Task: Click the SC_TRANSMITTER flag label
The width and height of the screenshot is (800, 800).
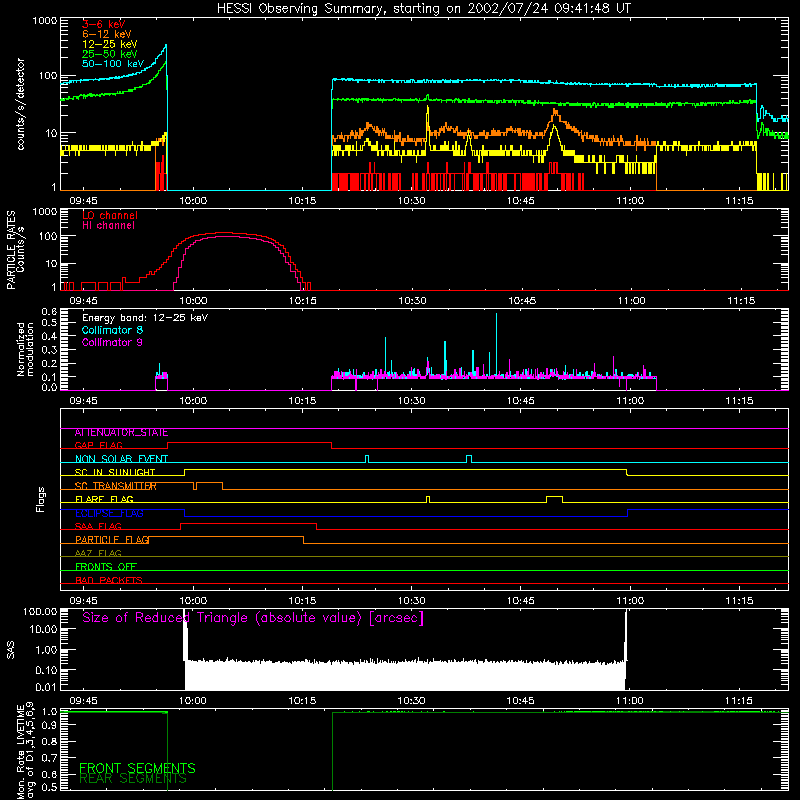Action: 116,486
